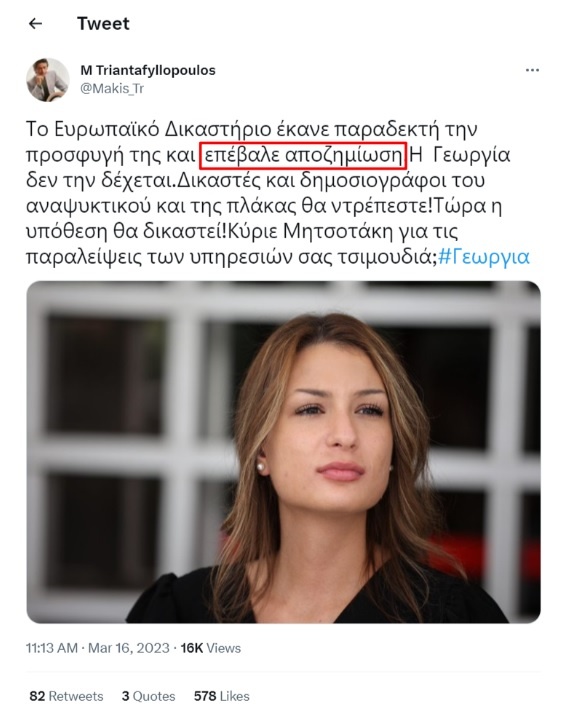This screenshot has height=715, width=566.
Task: Open the three-dot more options menu
Action: click(532, 70)
